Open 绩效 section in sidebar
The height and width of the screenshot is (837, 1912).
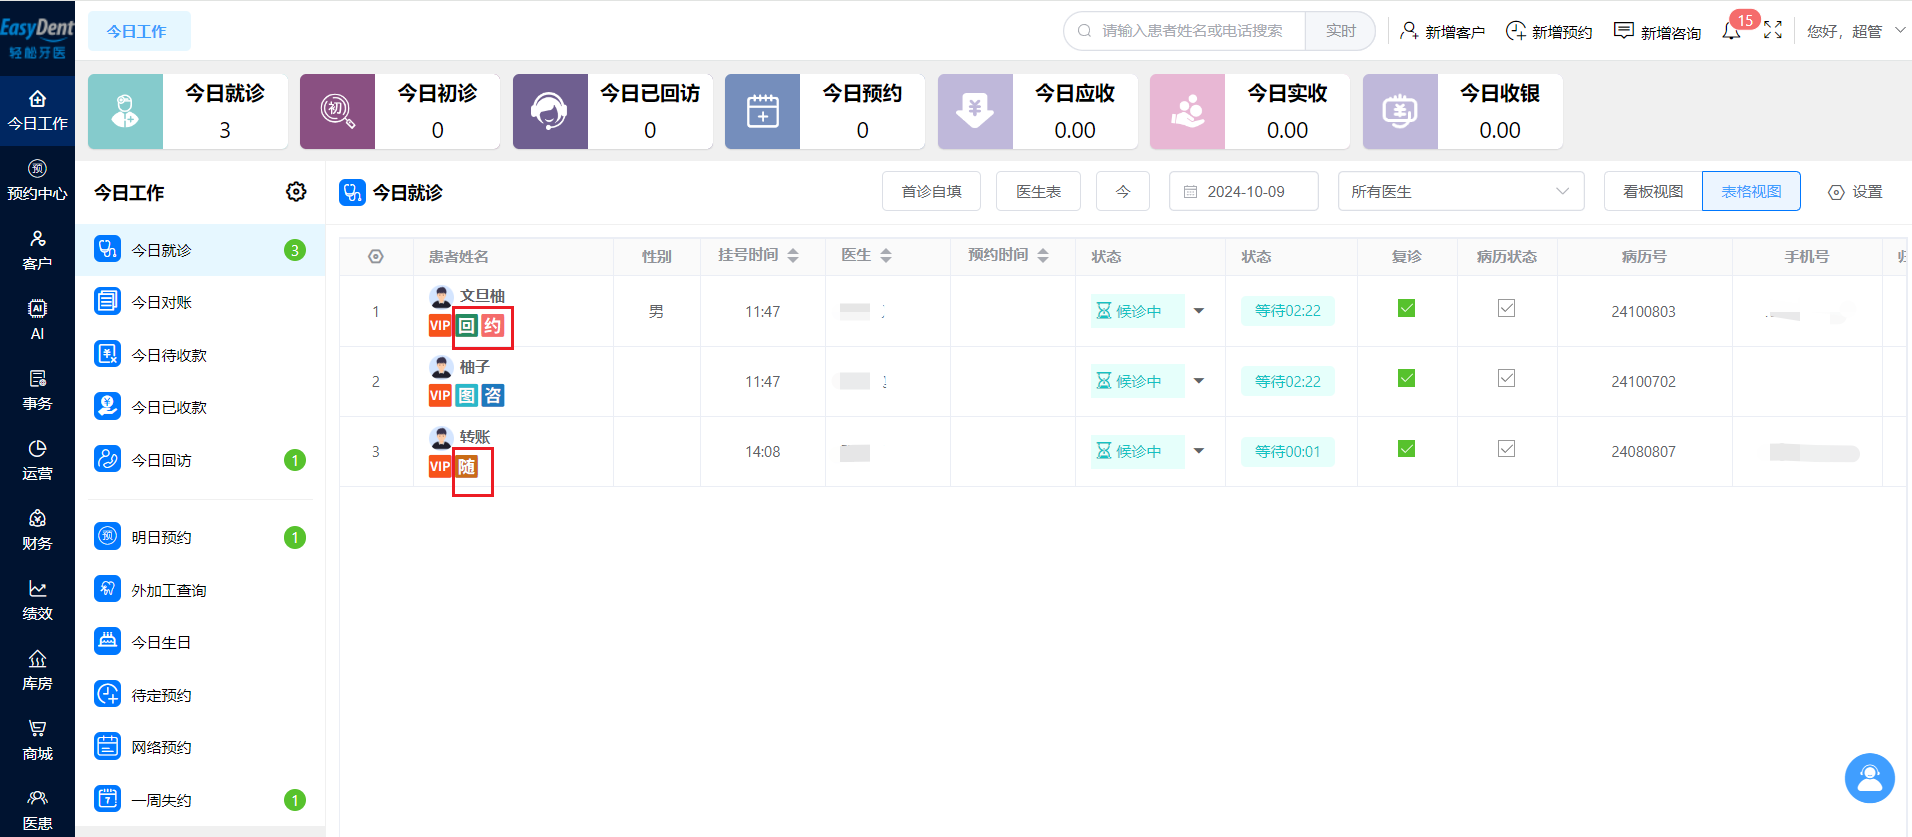point(37,600)
